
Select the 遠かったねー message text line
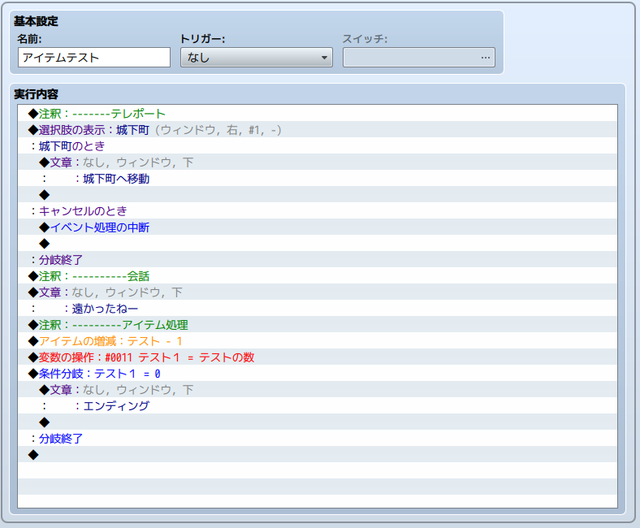click(x=318, y=308)
